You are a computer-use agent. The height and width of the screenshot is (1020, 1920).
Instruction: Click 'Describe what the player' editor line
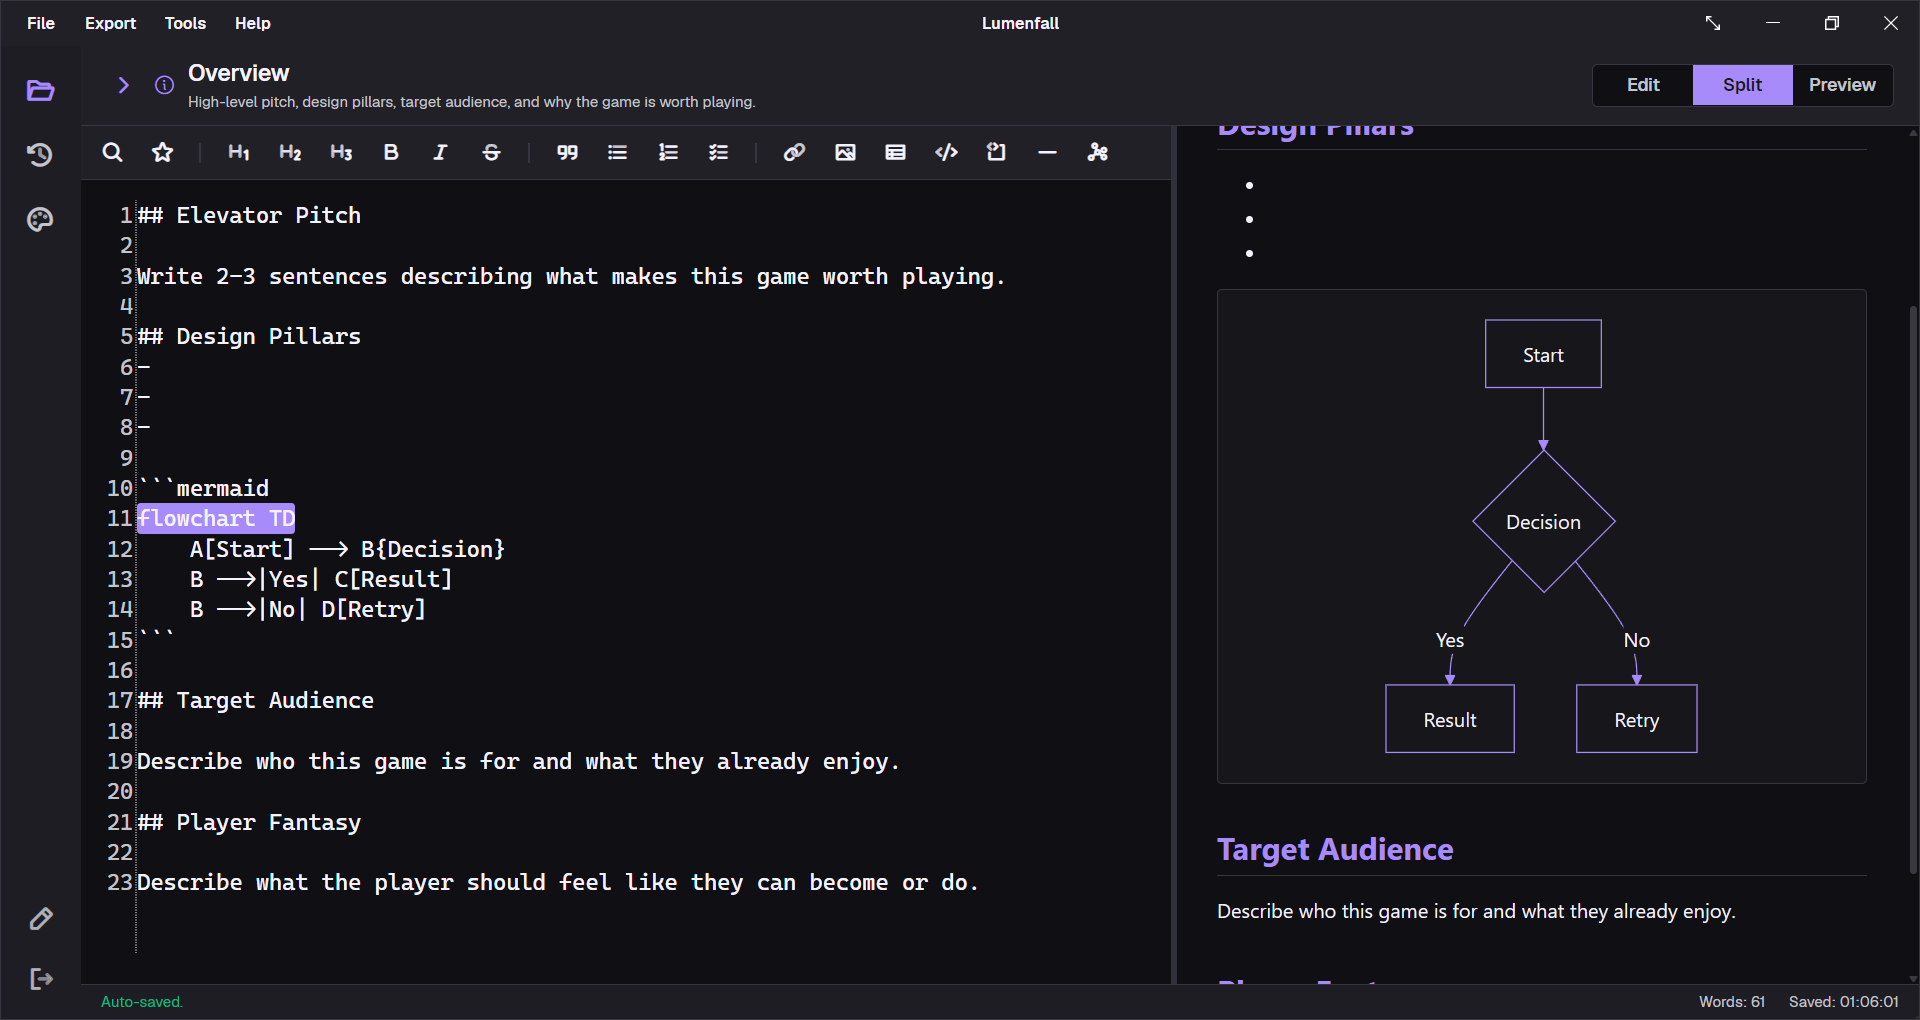pos(558,882)
